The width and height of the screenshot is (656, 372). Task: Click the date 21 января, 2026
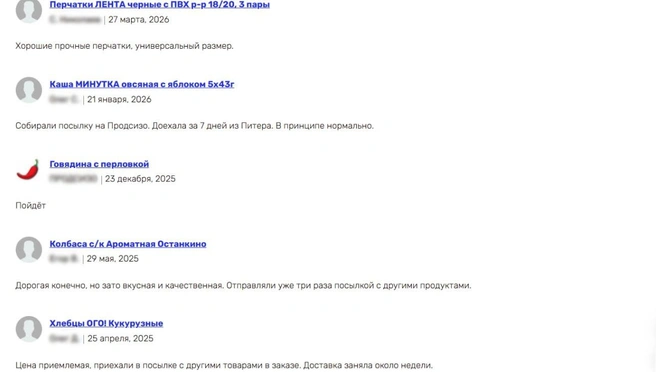(119, 100)
